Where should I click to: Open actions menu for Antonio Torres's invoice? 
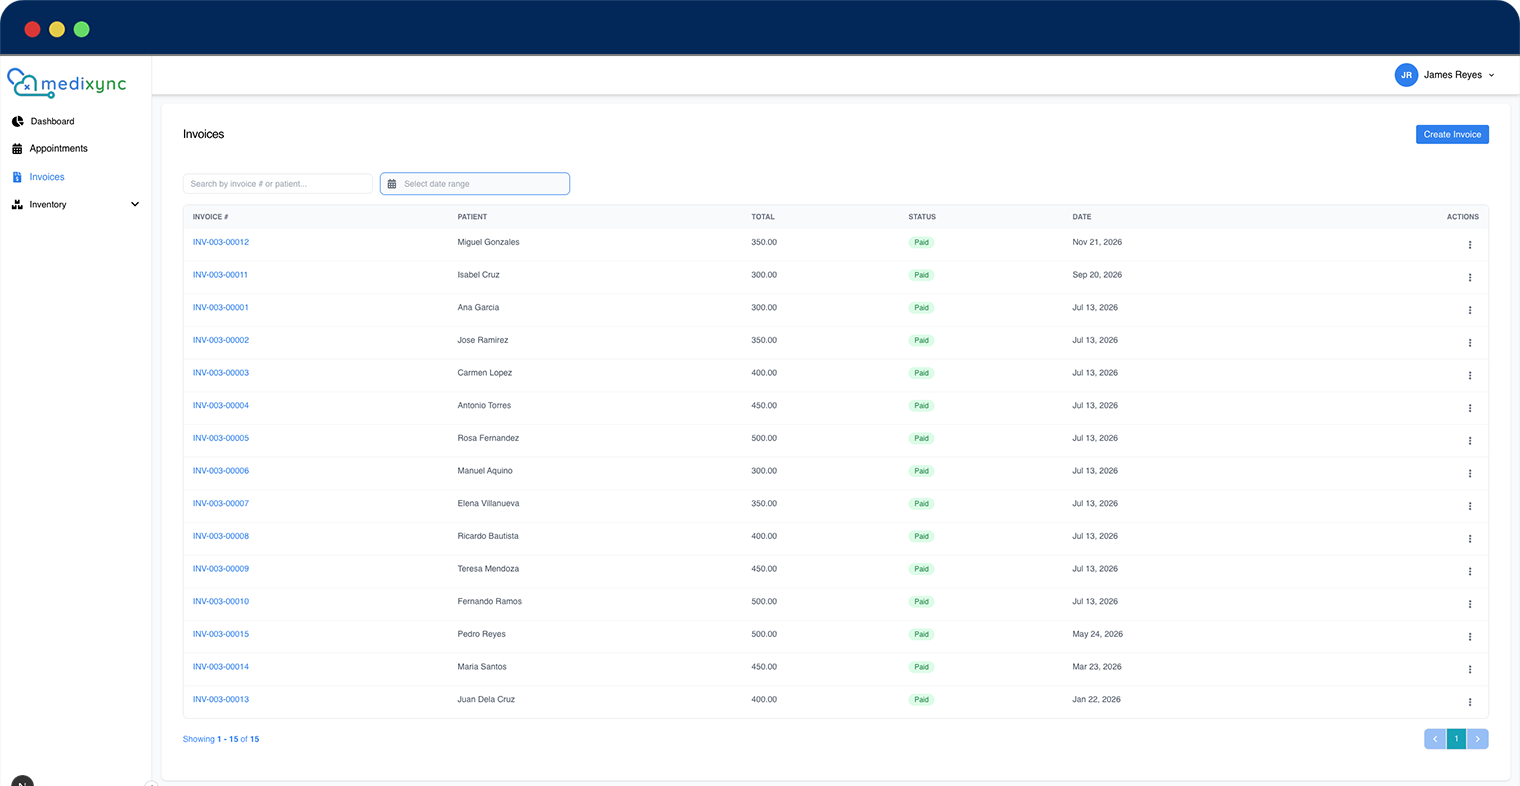pos(1469,408)
